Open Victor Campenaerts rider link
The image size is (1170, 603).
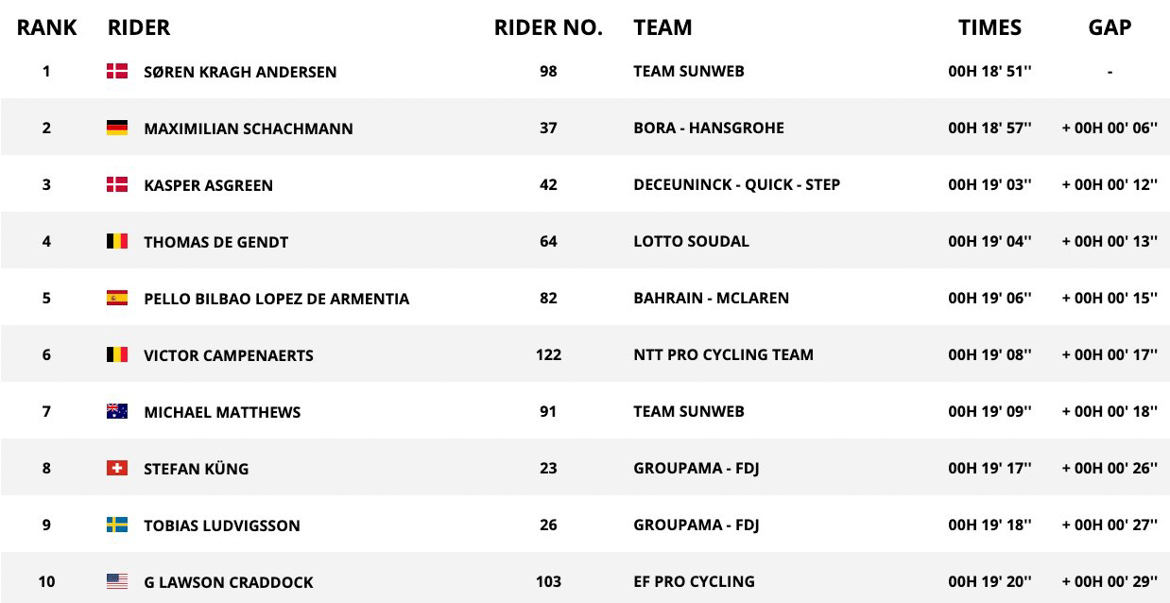pyautogui.click(x=228, y=355)
